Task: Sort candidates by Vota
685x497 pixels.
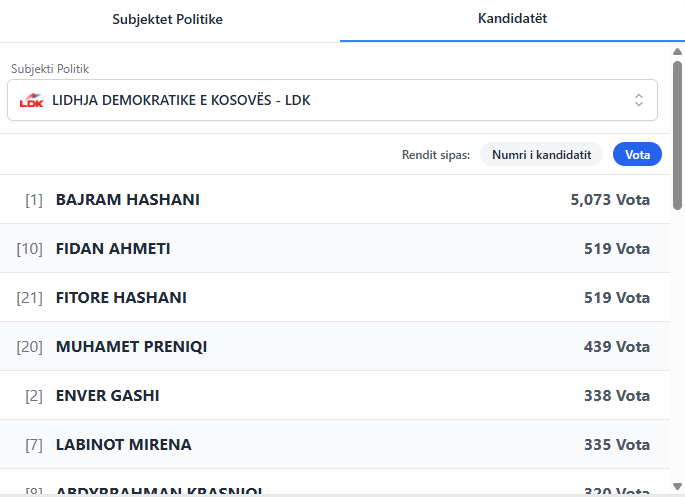Action: (x=637, y=154)
